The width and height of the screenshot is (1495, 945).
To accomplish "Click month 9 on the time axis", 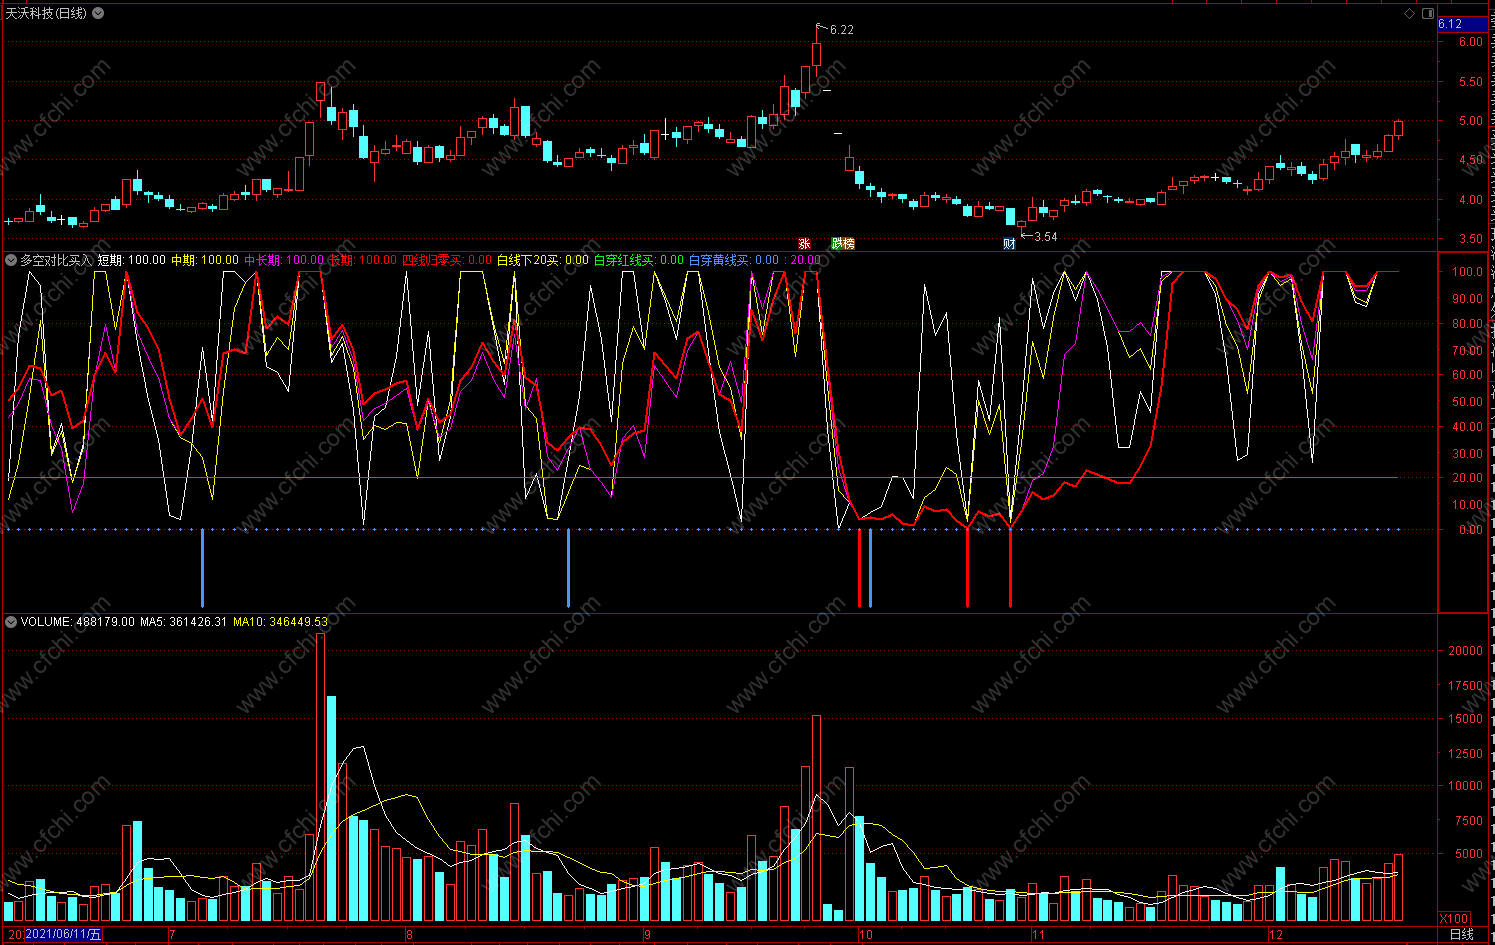I will click(x=647, y=935).
